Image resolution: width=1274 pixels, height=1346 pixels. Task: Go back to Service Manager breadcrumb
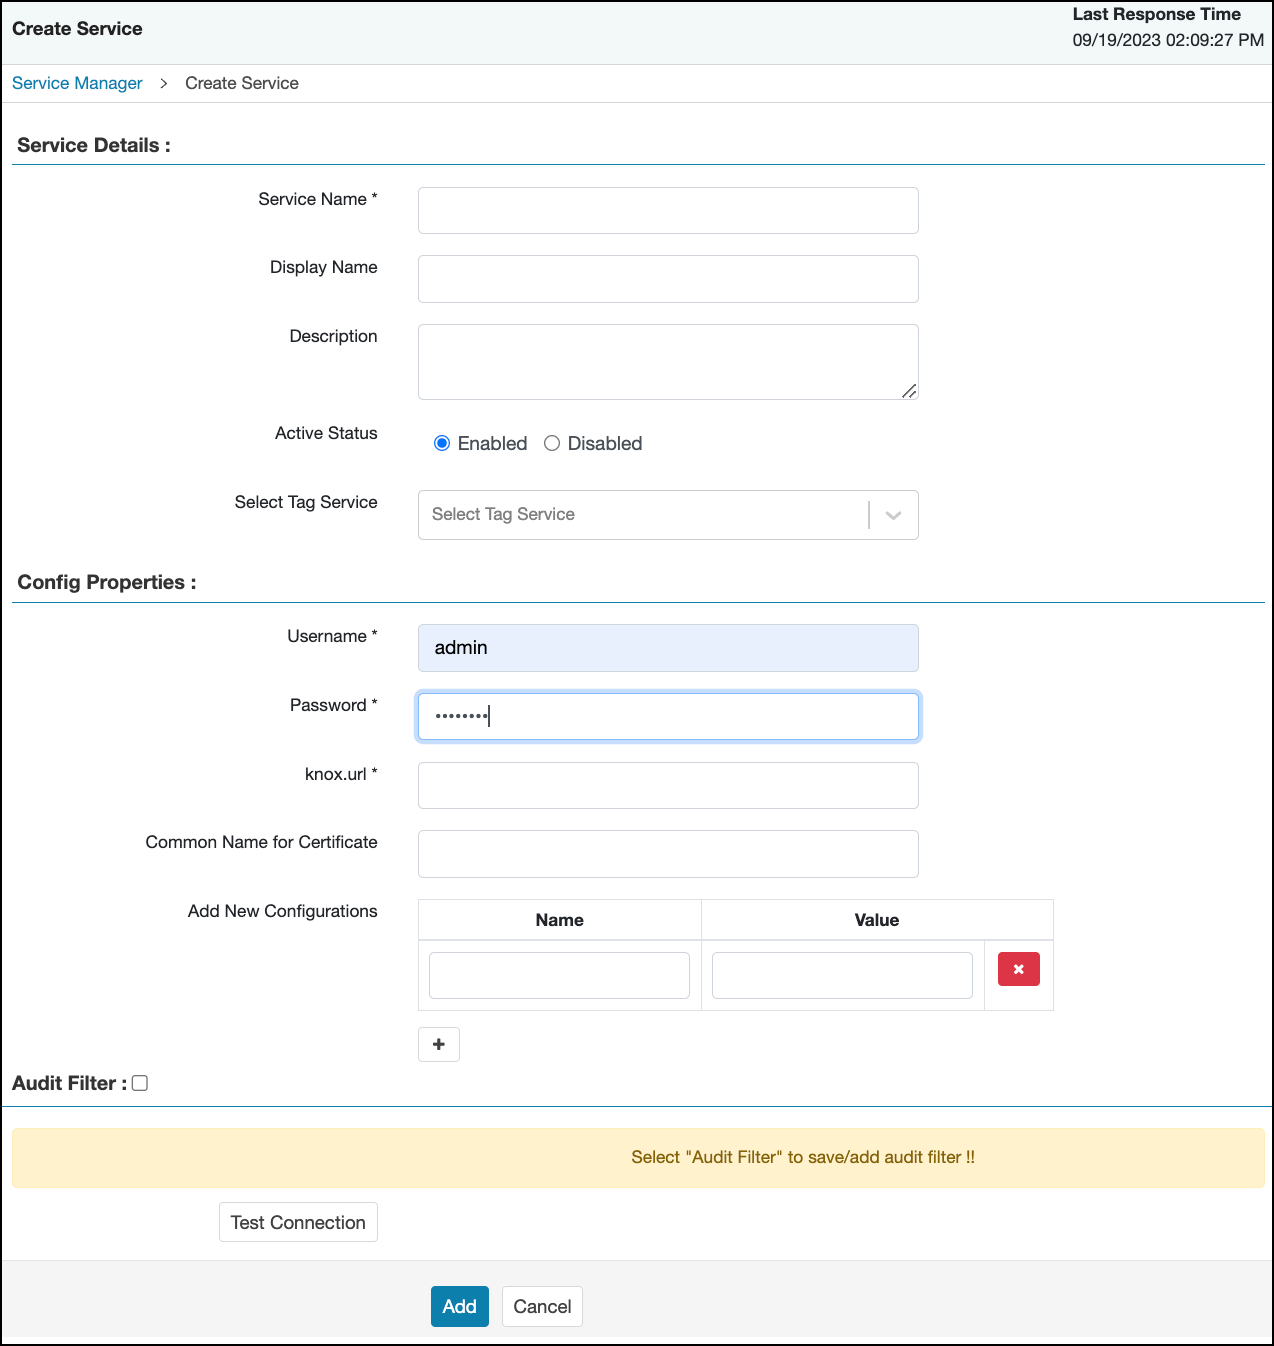(77, 83)
